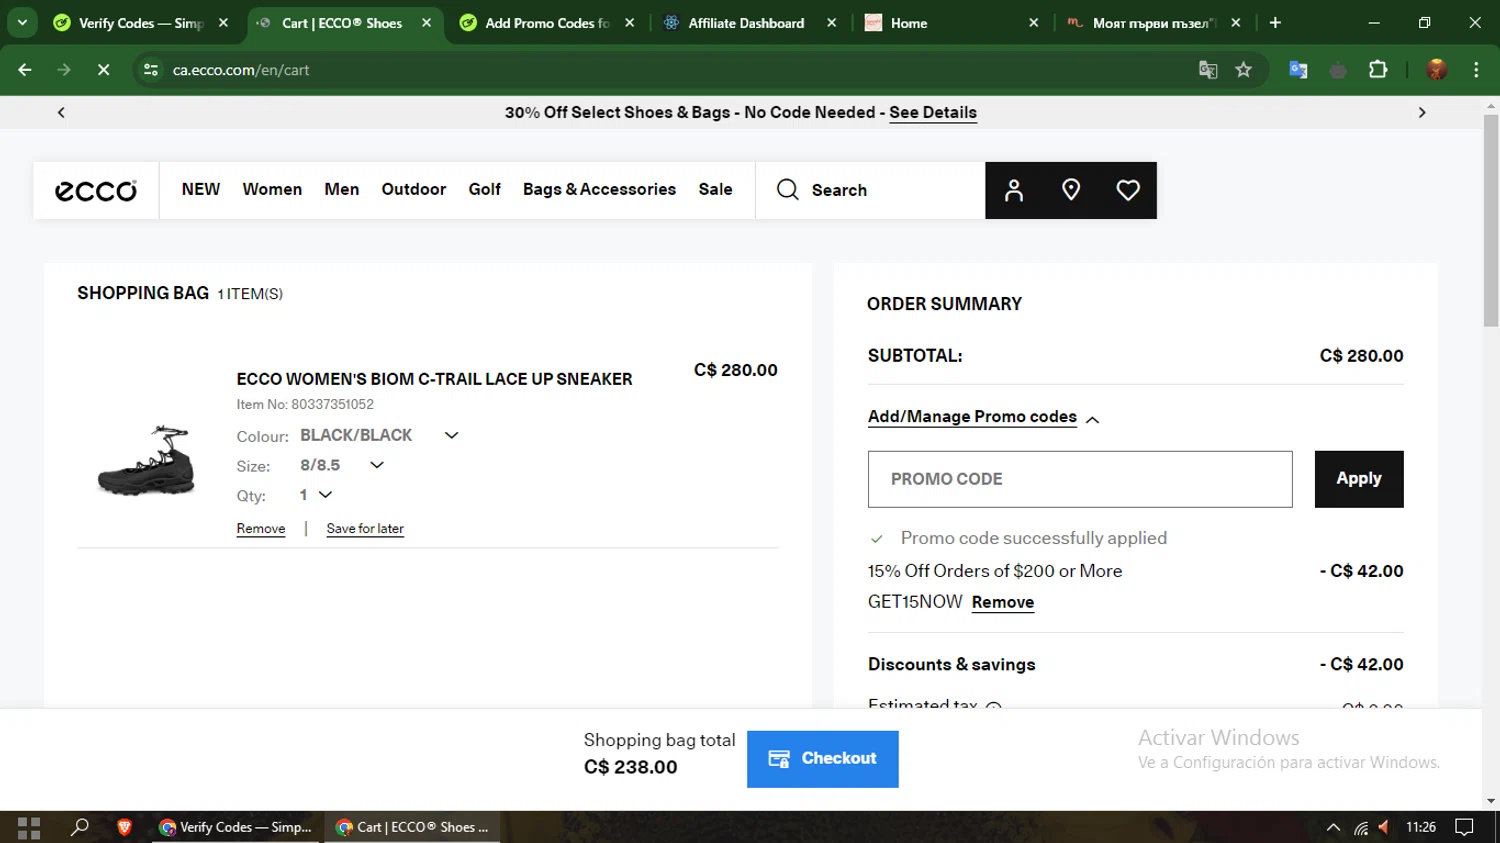Image resolution: width=1500 pixels, height=843 pixels.
Task: Click into the PROMO CODE field
Action: (1079, 479)
